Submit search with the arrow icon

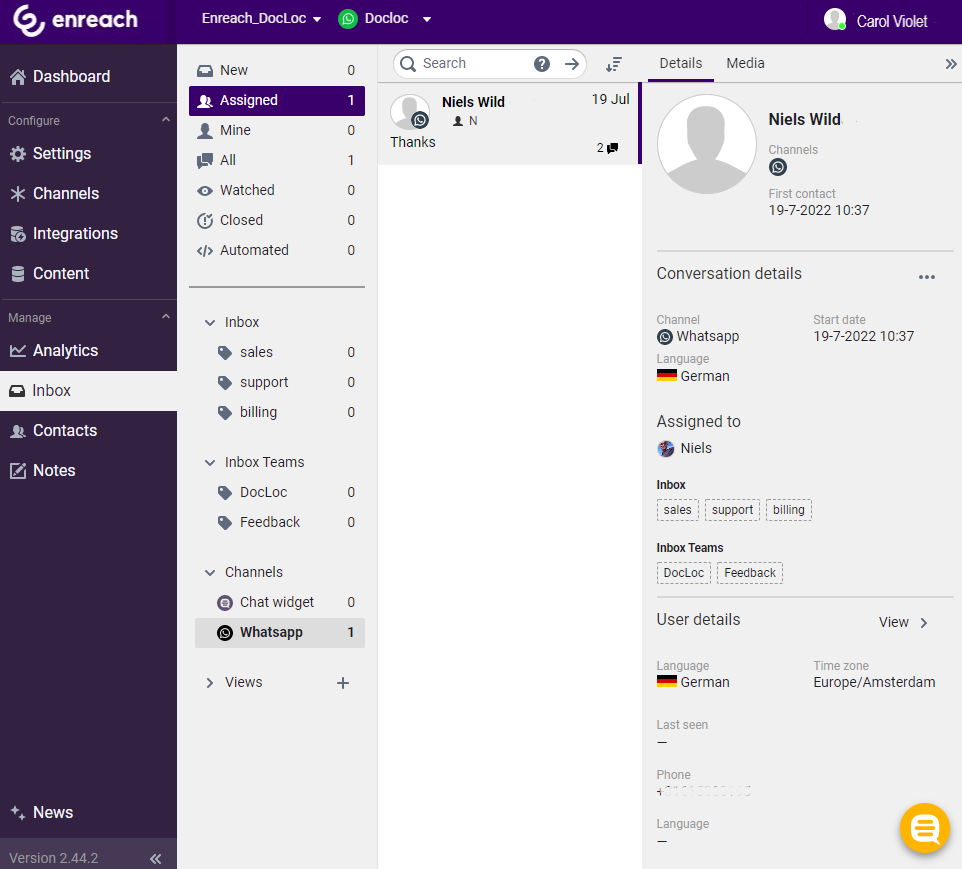572,64
